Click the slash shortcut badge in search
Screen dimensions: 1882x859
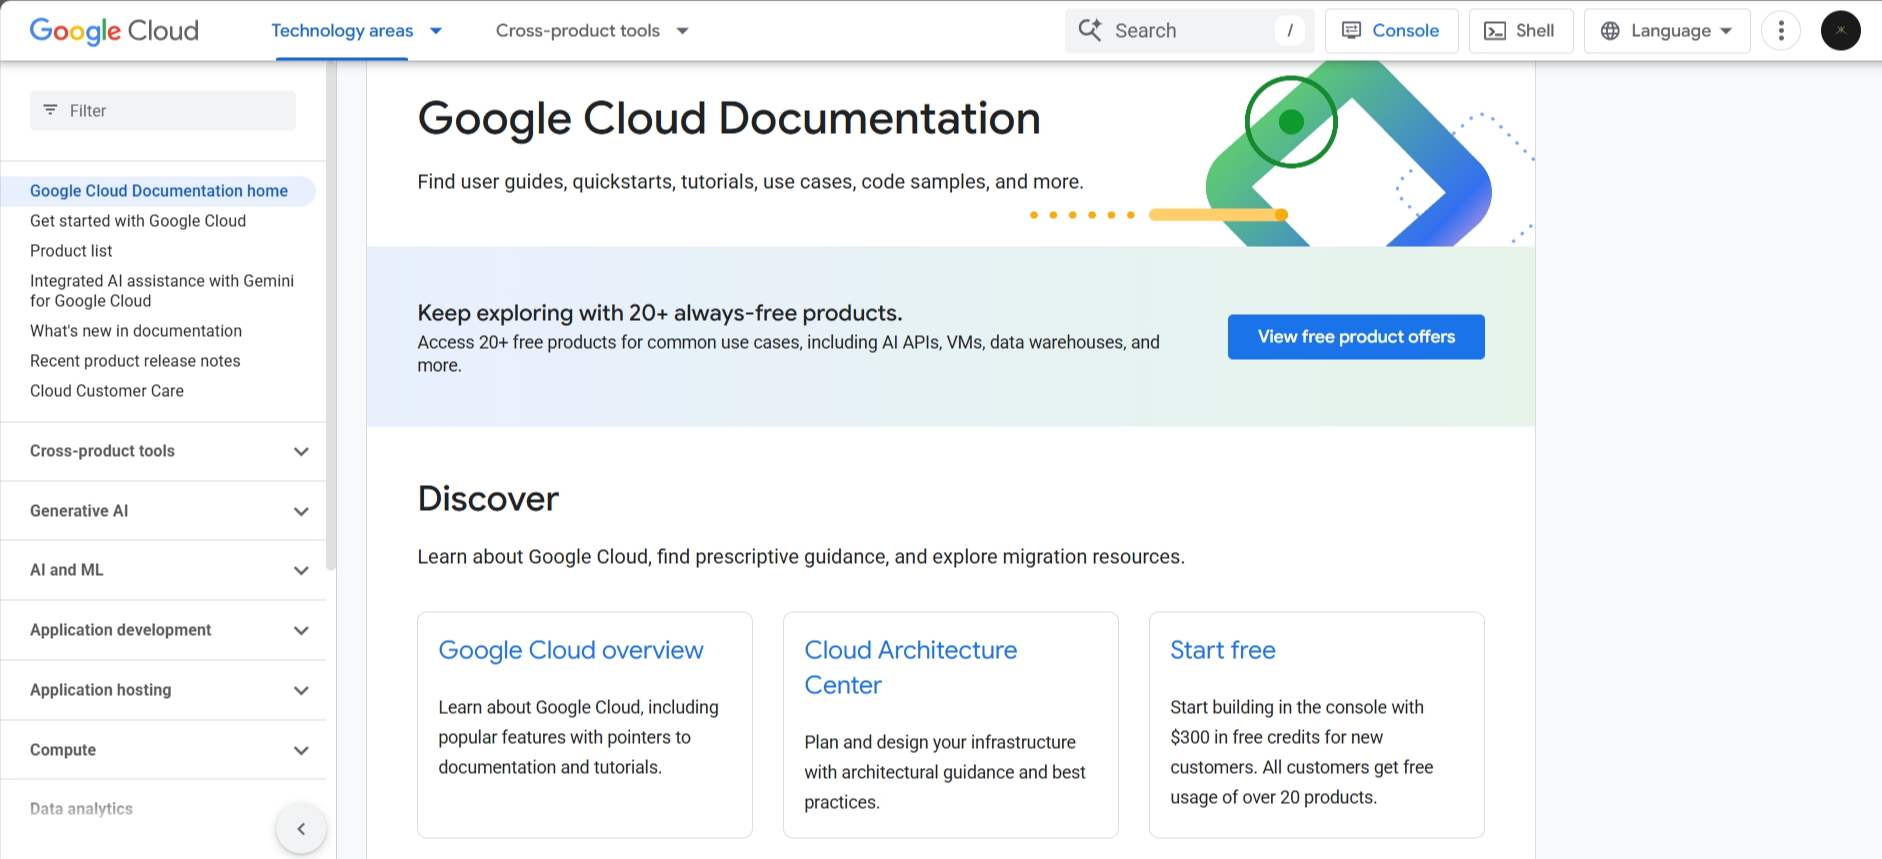[x=1290, y=31]
